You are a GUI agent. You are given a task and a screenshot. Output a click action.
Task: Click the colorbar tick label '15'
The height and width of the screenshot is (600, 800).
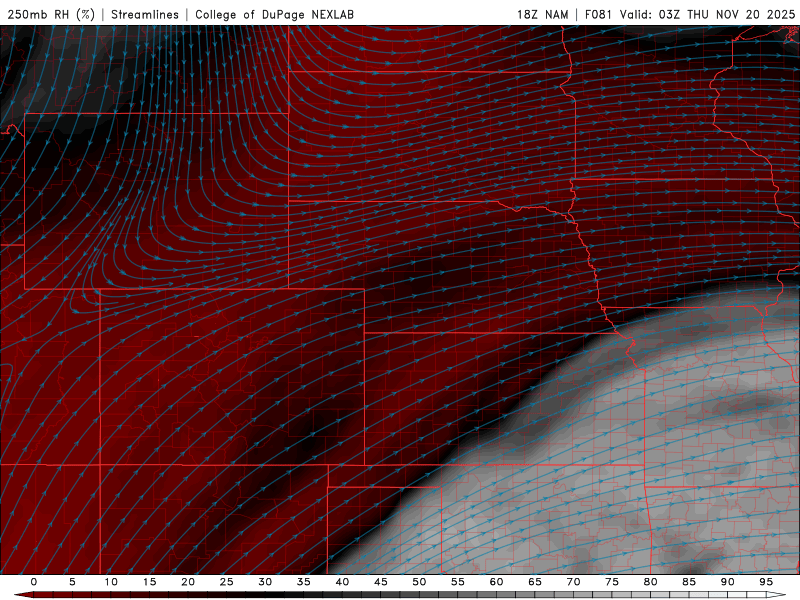pyautogui.click(x=149, y=582)
